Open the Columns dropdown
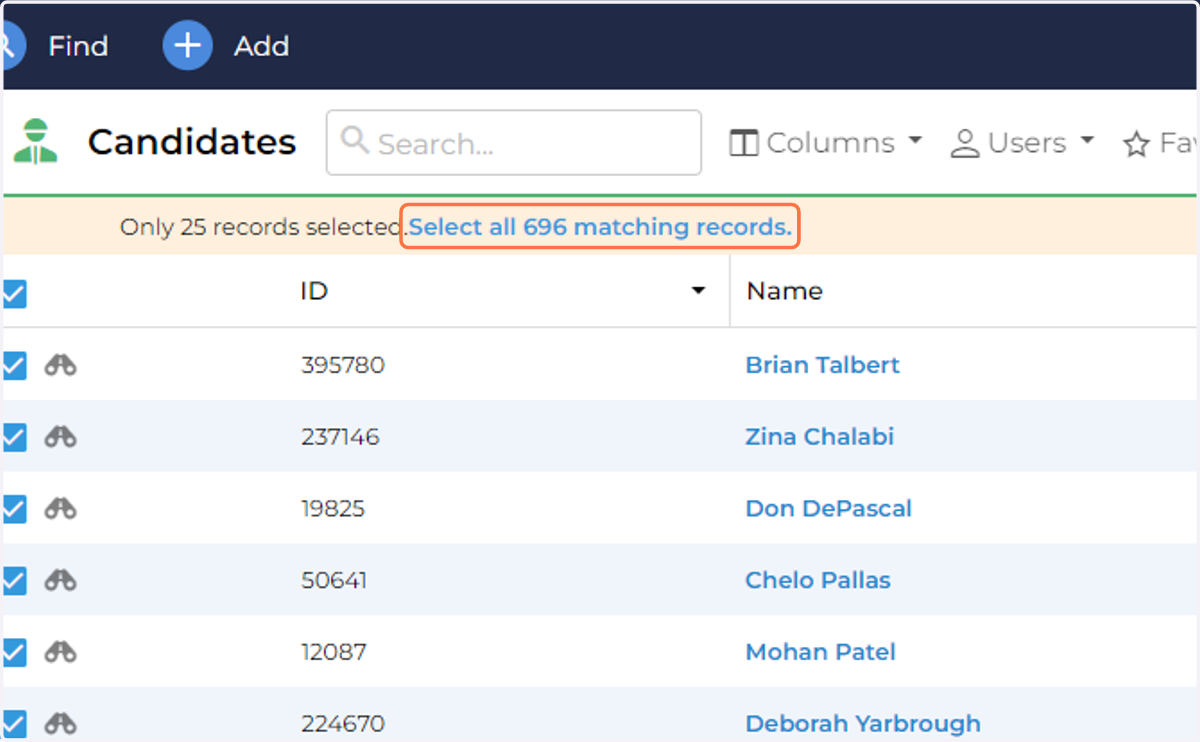The width and height of the screenshot is (1200, 742). click(x=826, y=143)
